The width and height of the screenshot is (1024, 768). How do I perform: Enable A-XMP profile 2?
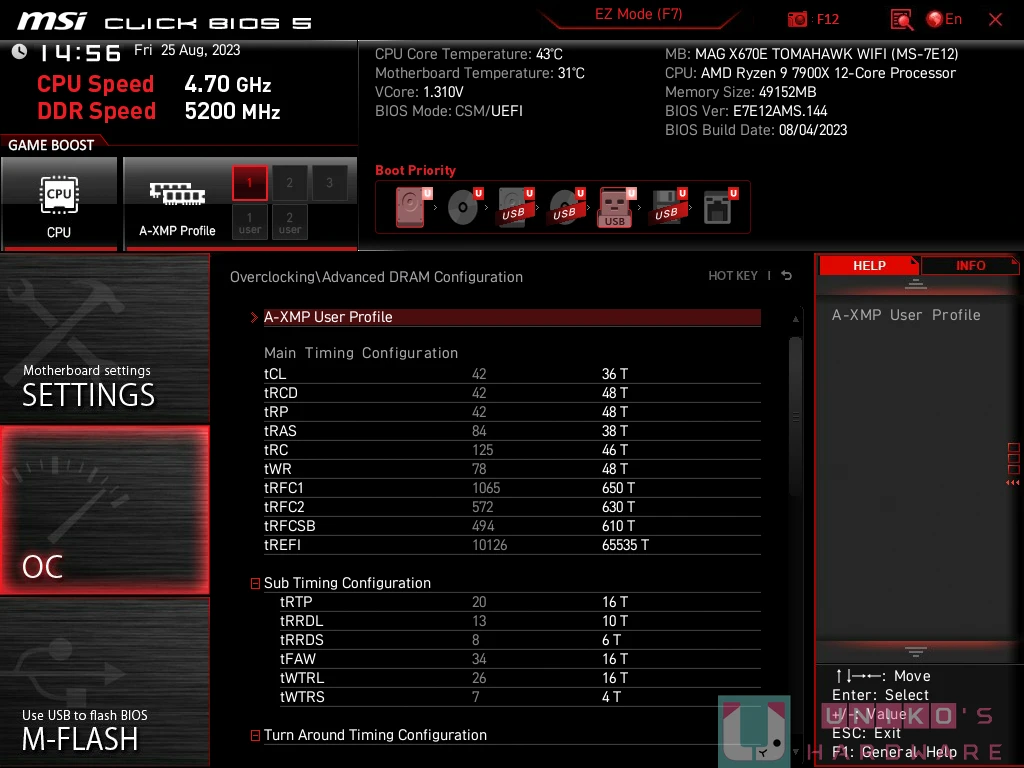[289, 182]
